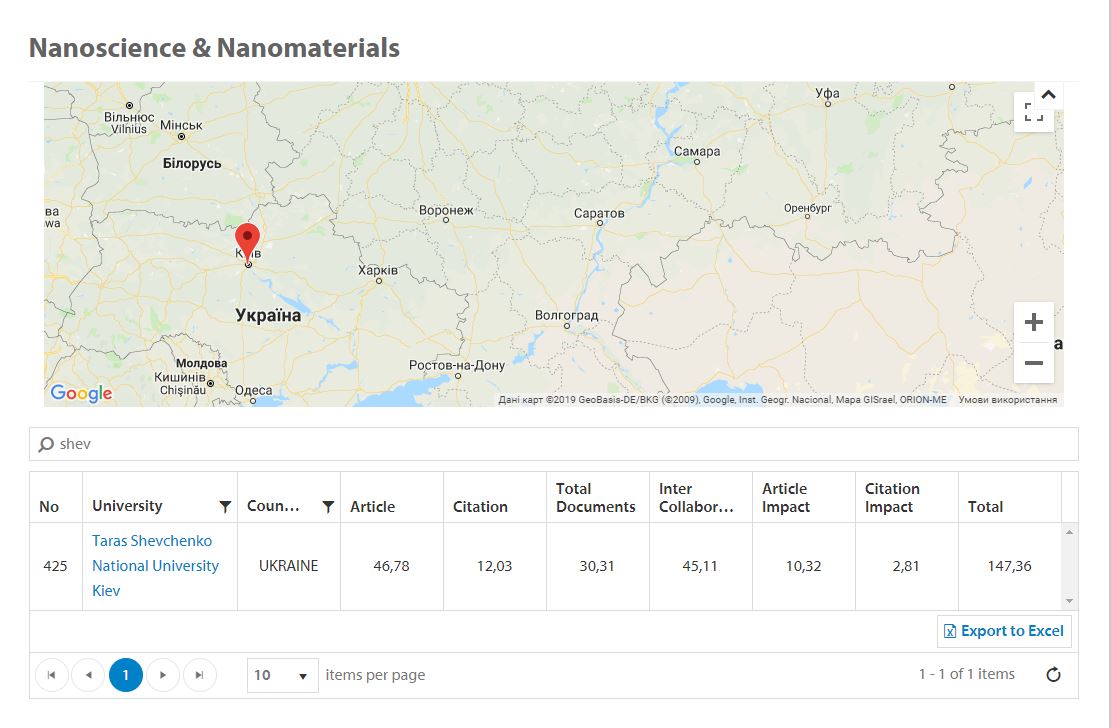
Task: Open the University column filter
Action: tap(225, 506)
